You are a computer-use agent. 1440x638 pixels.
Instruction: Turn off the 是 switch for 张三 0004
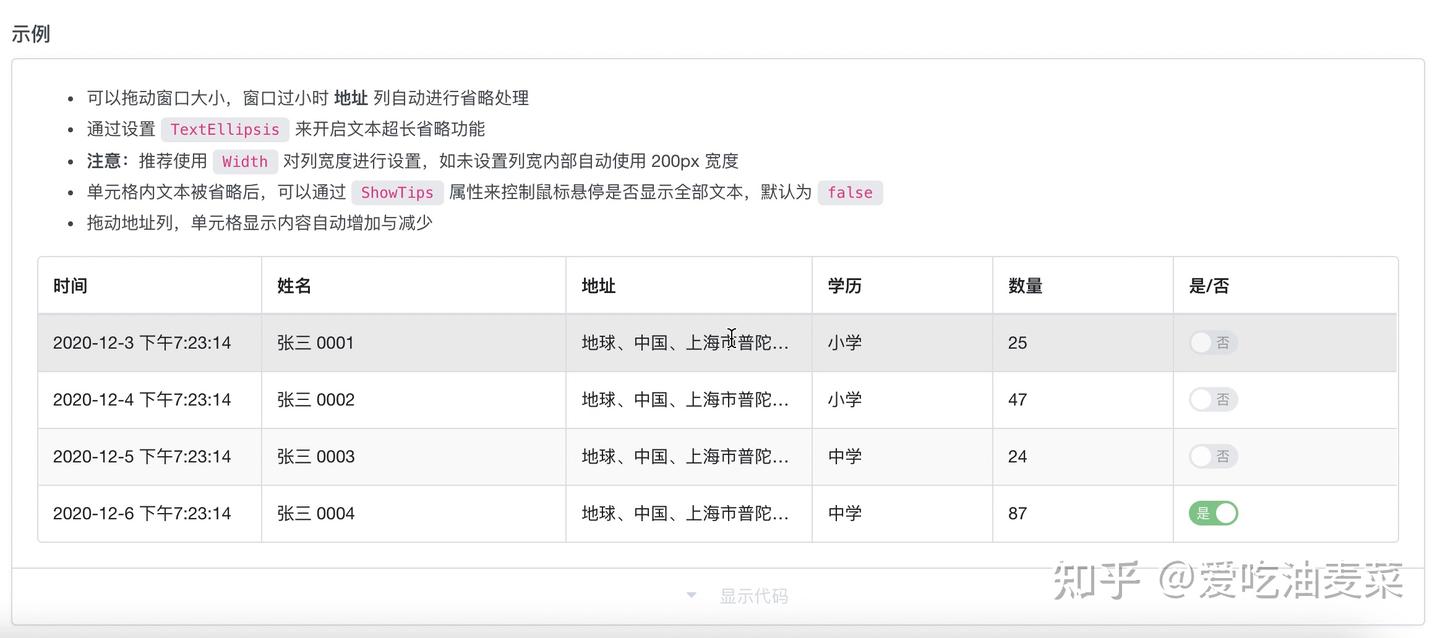[1213, 513]
